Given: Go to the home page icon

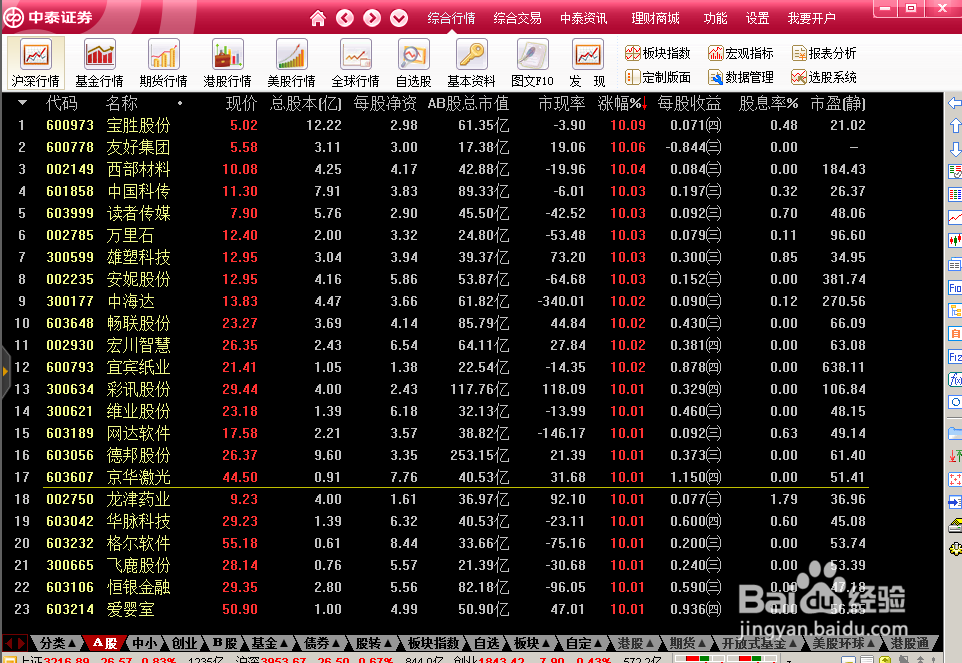Looking at the screenshot, I should coord(318,18).
